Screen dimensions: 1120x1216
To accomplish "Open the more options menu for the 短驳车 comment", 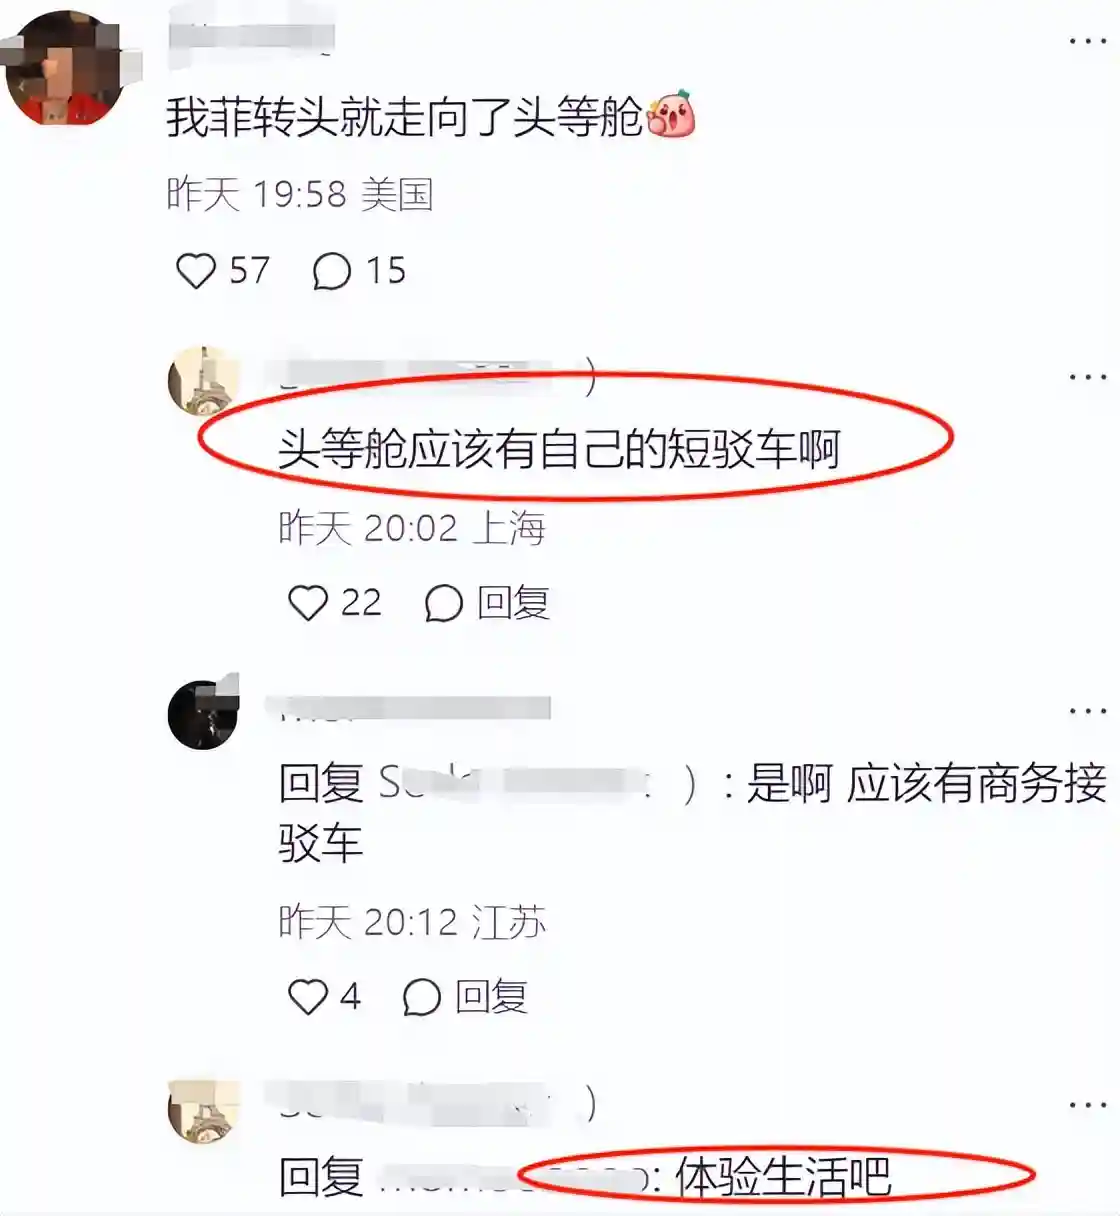I will [x=1087, y=377].
